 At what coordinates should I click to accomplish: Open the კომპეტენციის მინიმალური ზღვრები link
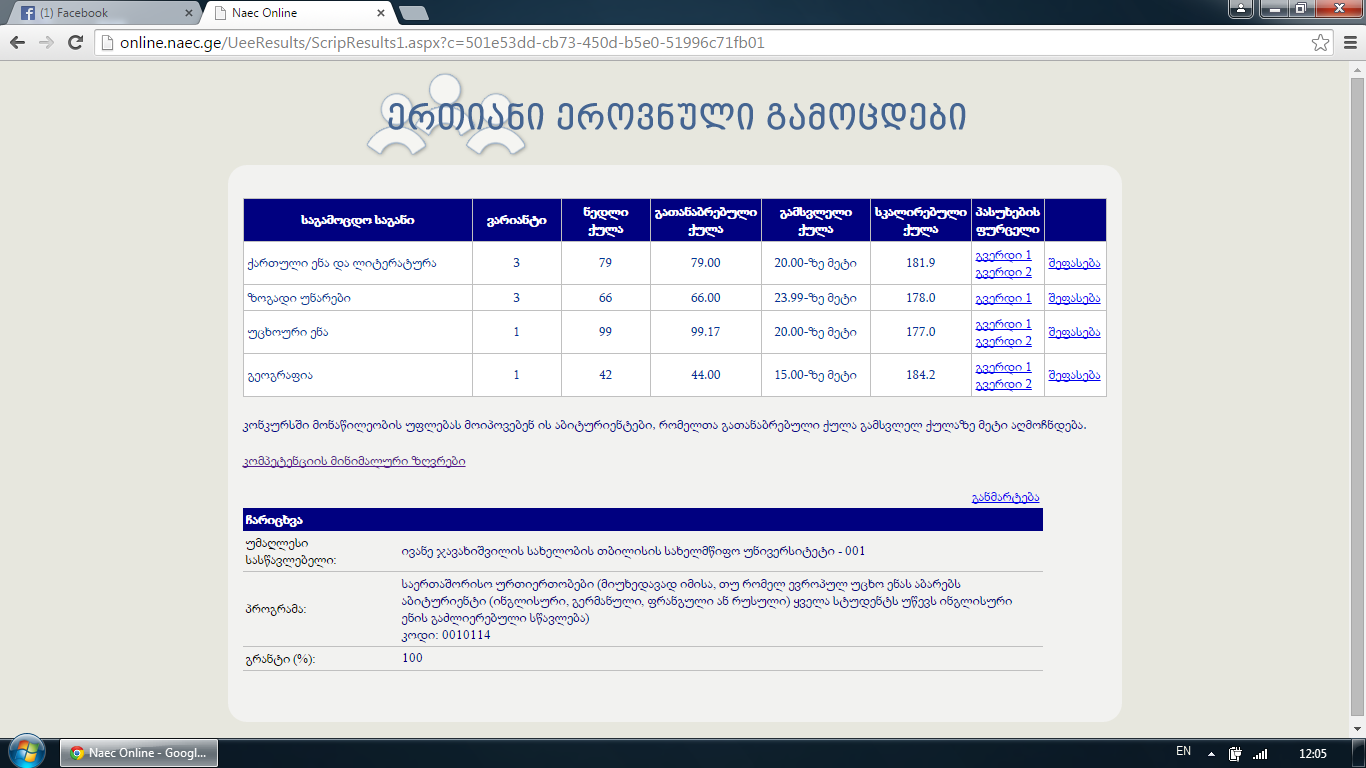(354, 461)
